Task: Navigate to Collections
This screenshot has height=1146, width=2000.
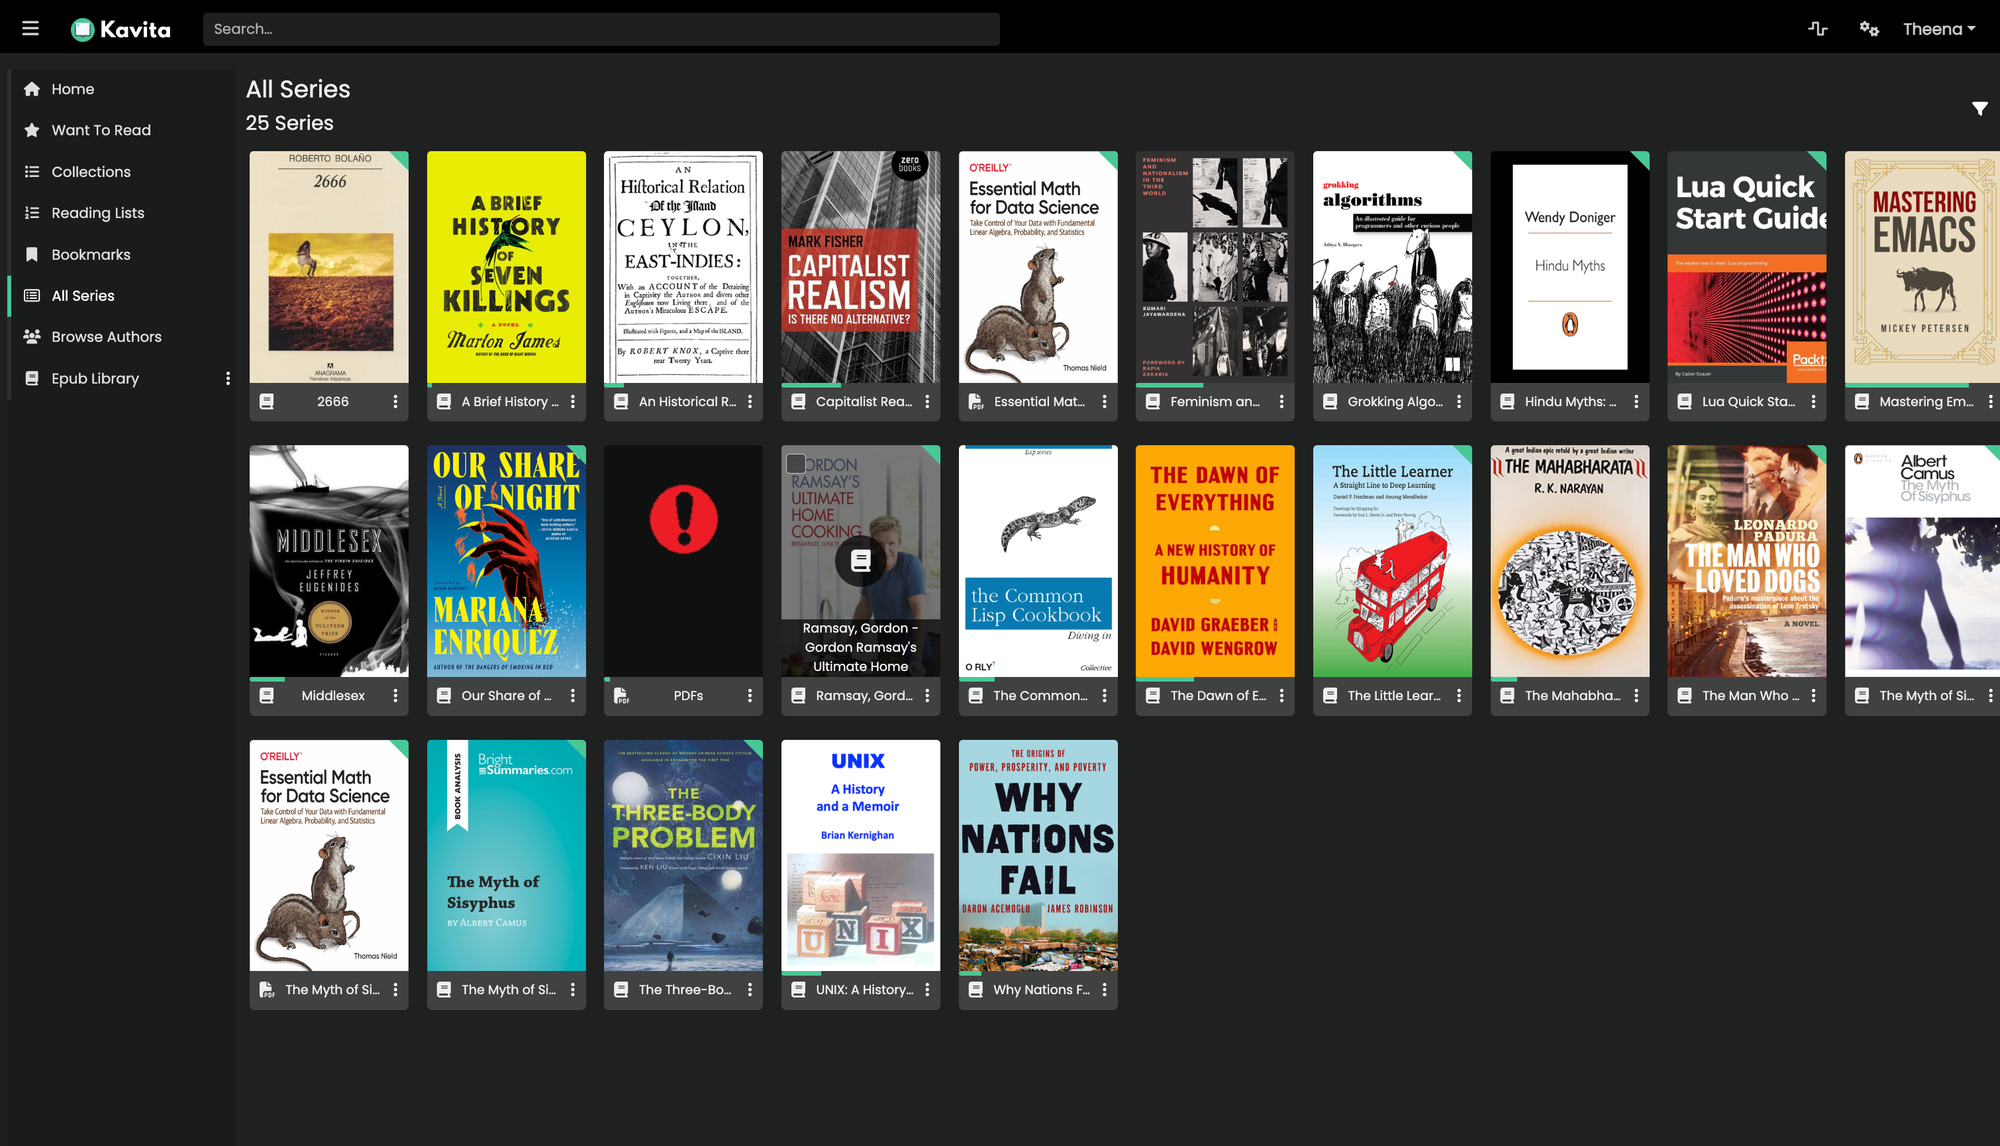Action: (x=91, y=171)
